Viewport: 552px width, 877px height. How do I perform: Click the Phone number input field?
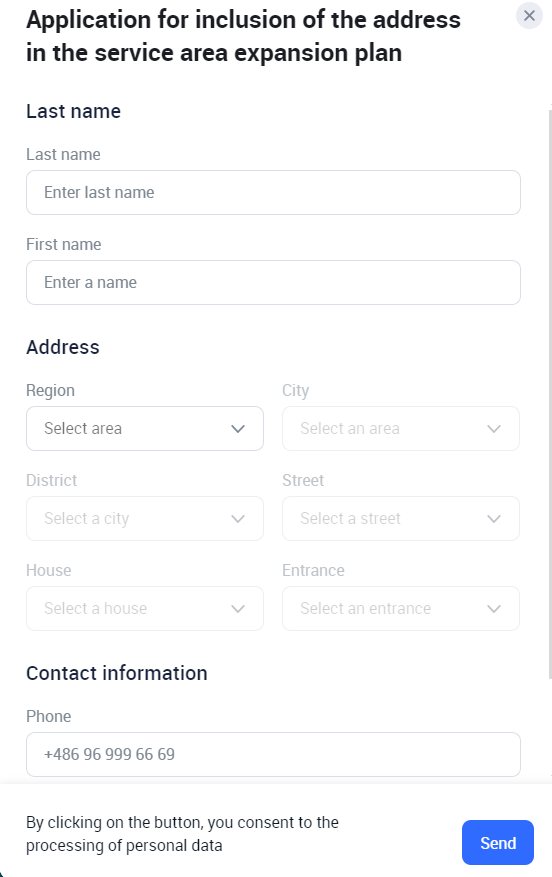point(273,755)
